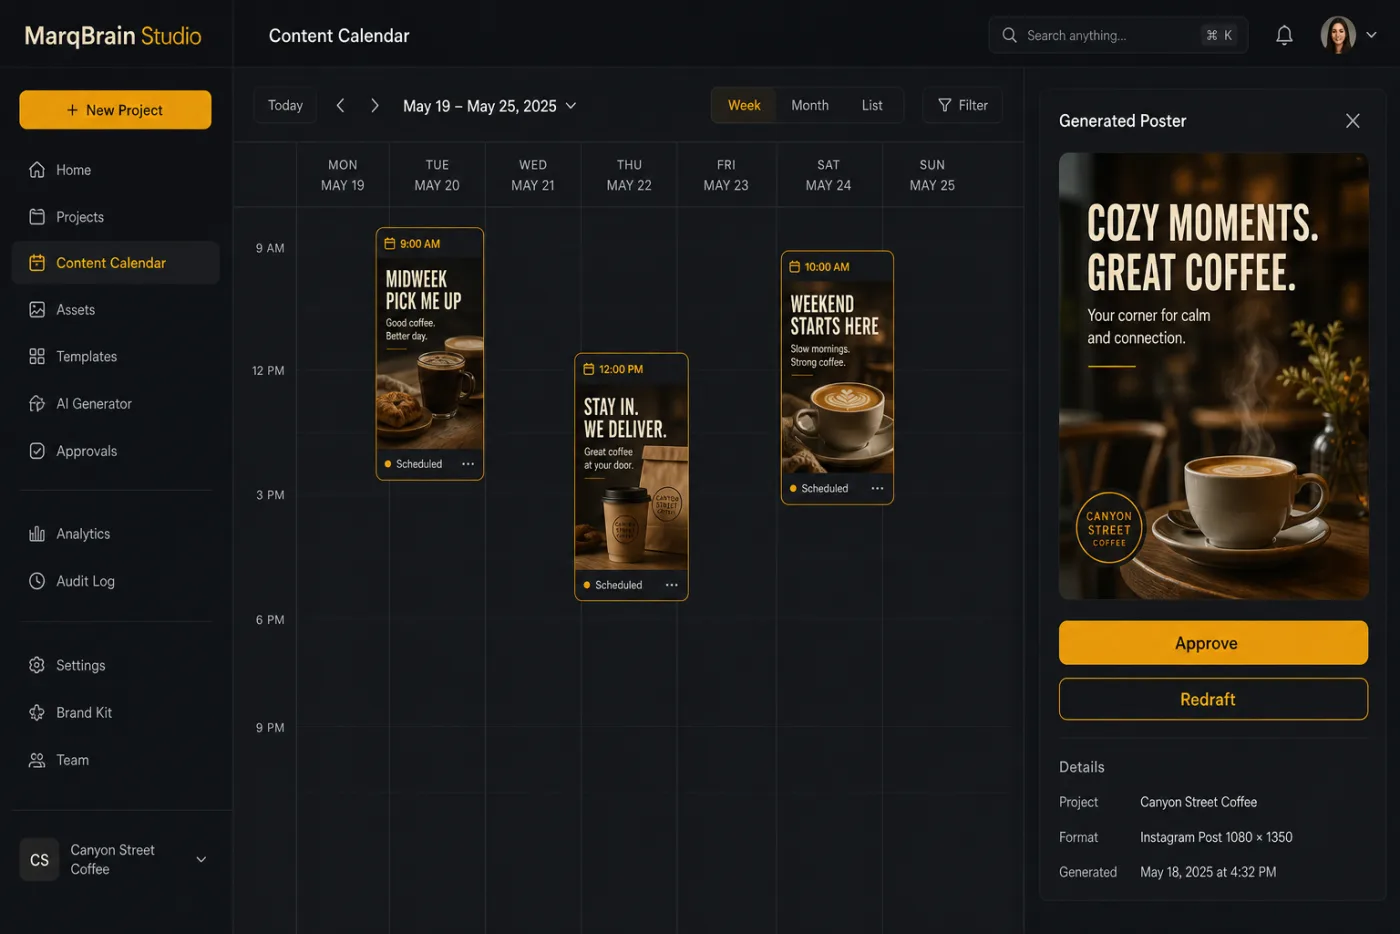The width and height of the screenshot is (1400, 934).
Task: Switch to List view
Action: click(872, 105)
